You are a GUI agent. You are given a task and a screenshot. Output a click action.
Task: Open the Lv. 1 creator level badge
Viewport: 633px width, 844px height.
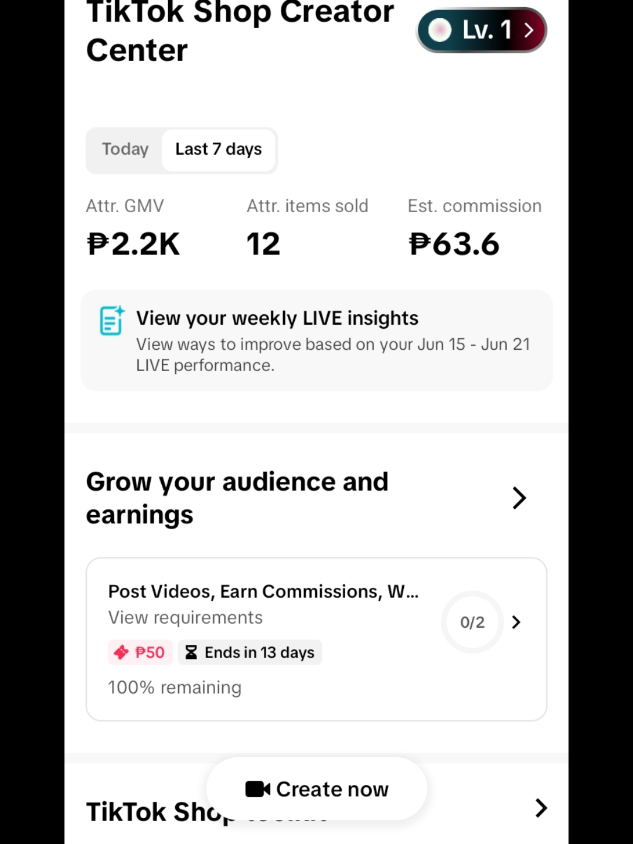coord(482,30)
